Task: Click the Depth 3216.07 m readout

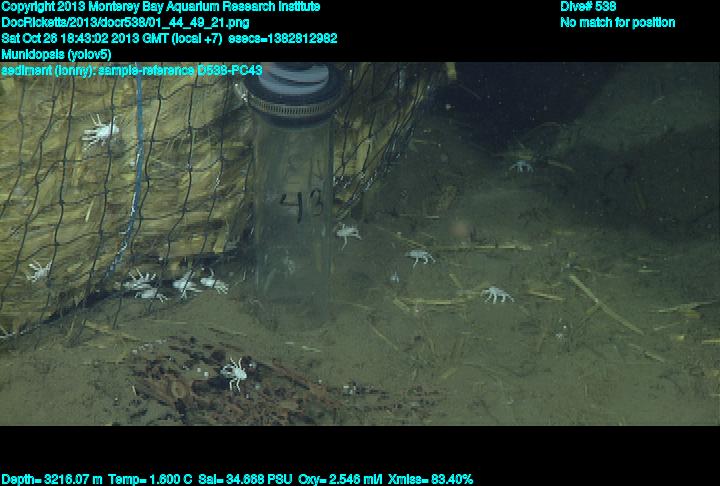Action: point(52,479)
